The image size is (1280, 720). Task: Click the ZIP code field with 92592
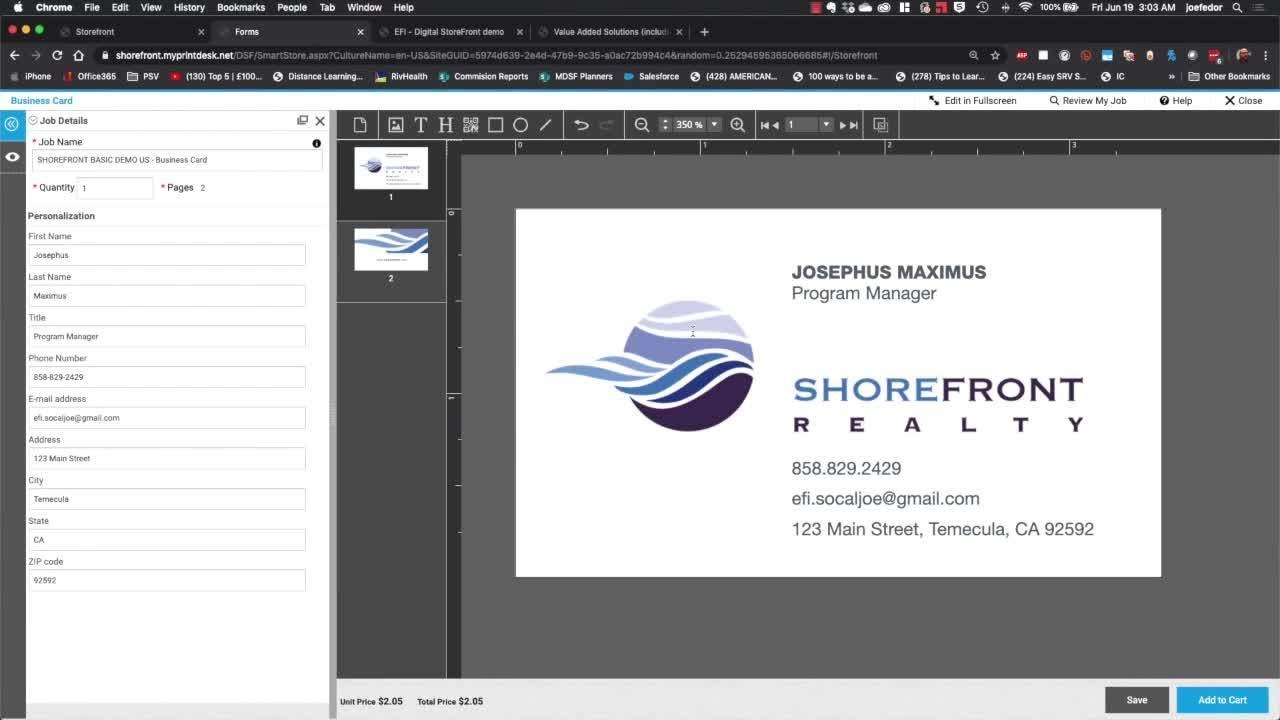[x=166, y=581]
